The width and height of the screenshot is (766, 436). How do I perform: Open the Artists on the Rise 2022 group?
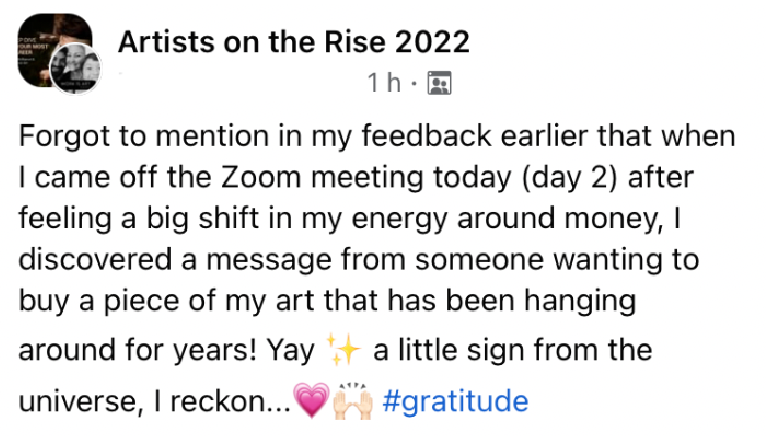(x=294, y=42)
